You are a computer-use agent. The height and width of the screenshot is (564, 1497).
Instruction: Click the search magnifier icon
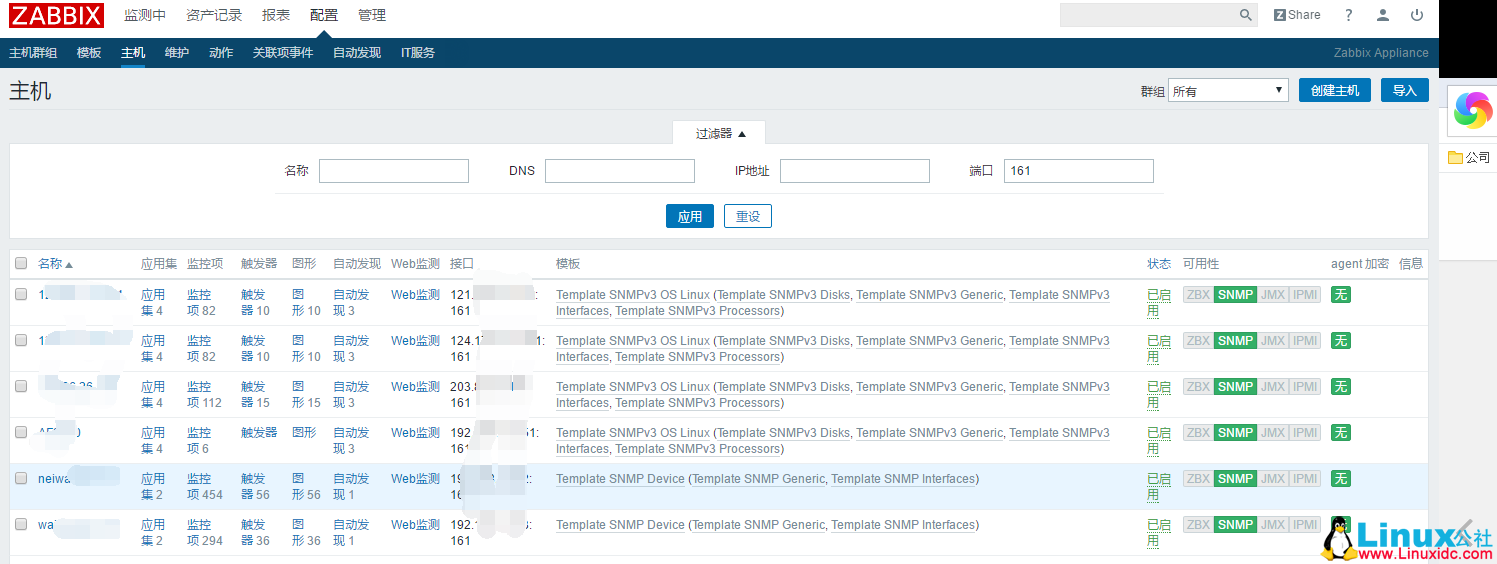tap(1246, 15)
